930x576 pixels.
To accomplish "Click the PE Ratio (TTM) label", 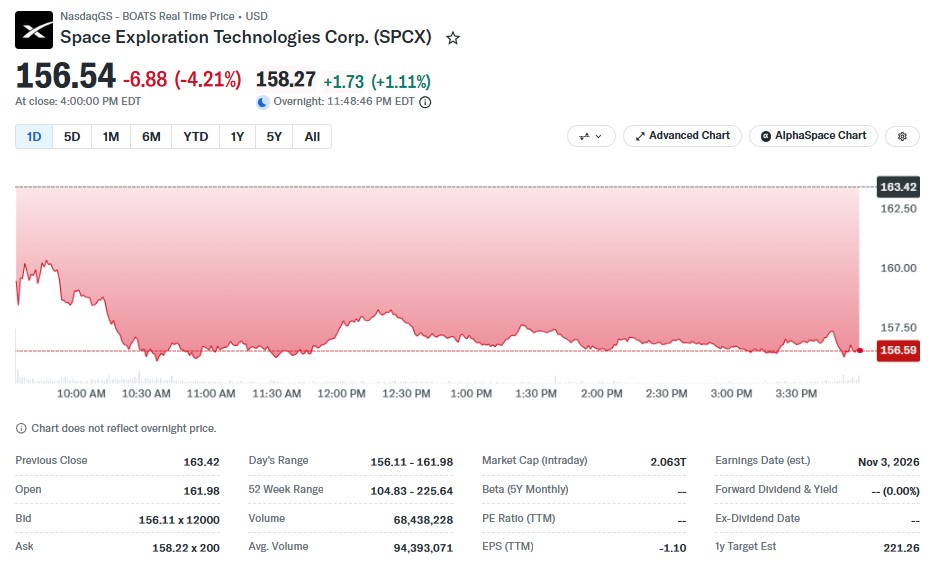I will (518, 518).
